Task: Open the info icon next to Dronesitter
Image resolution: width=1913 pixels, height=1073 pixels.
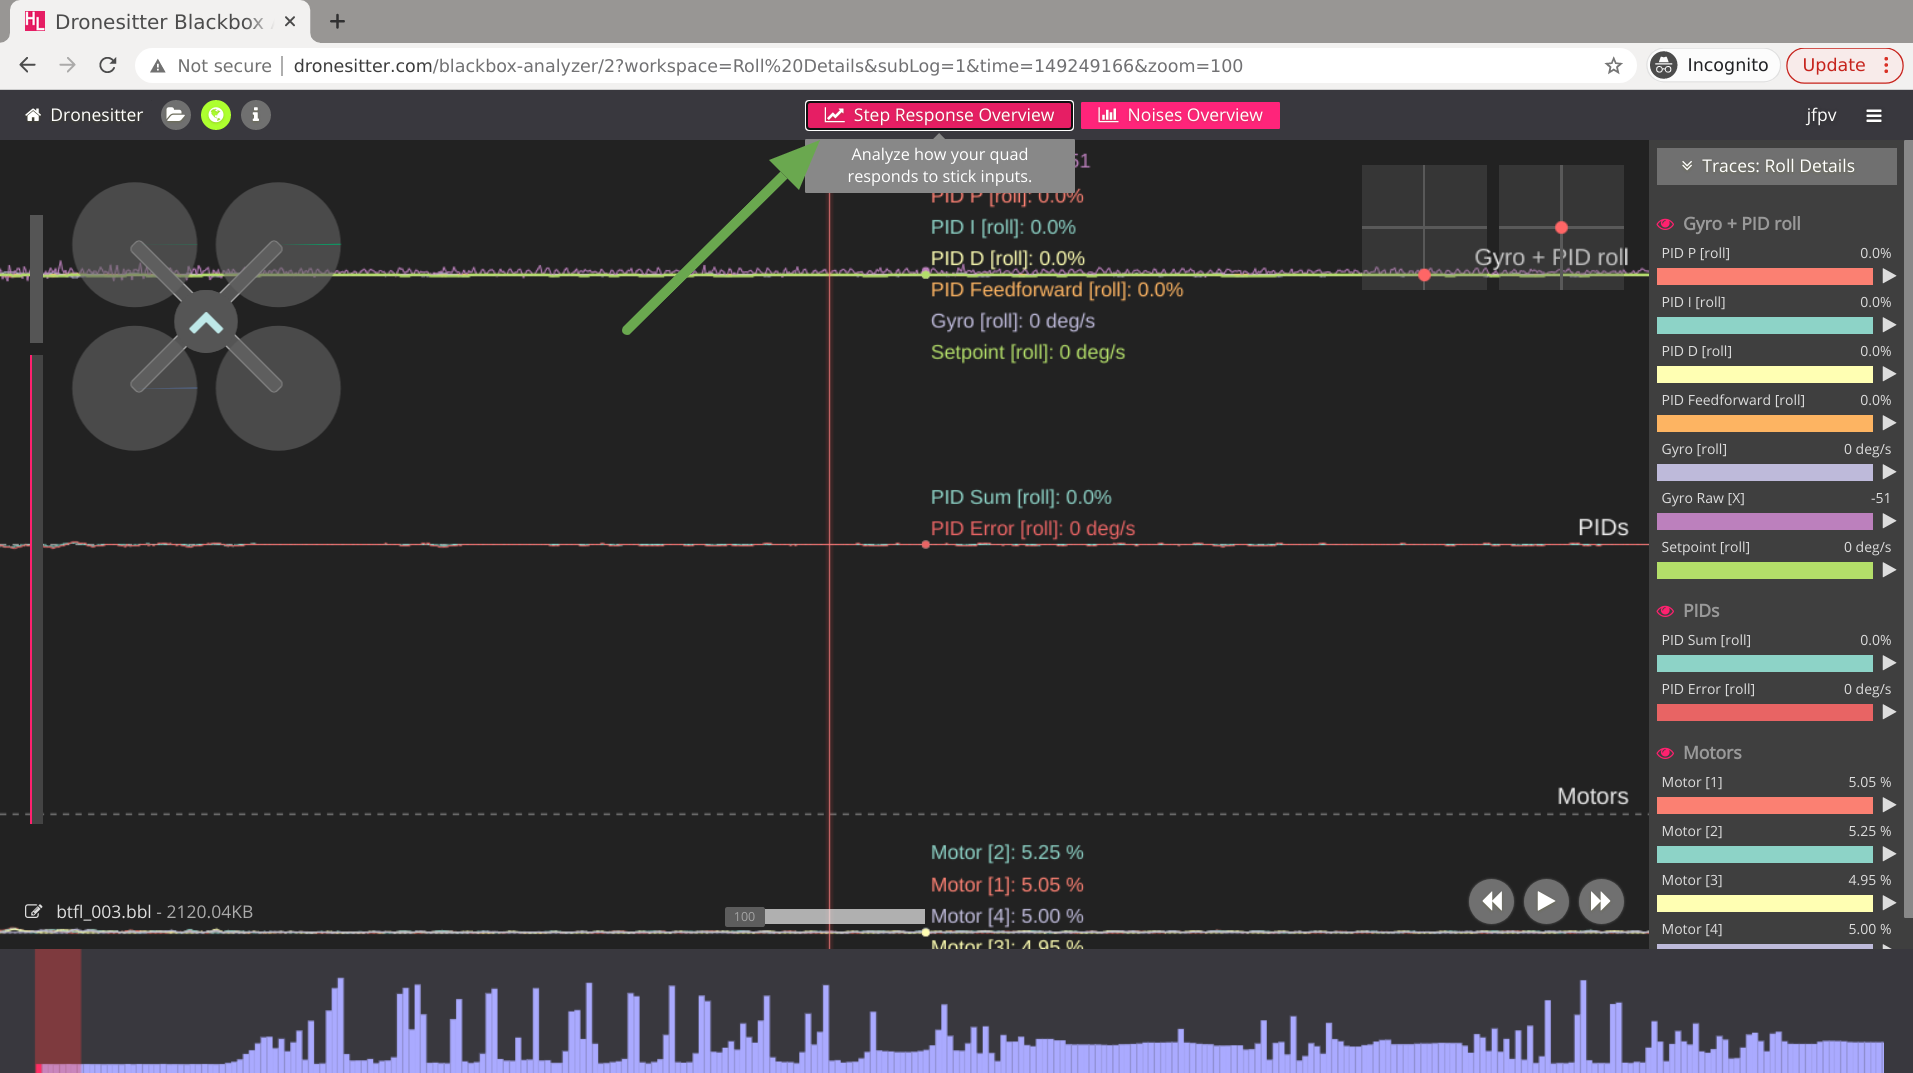Action: point(256,115)
